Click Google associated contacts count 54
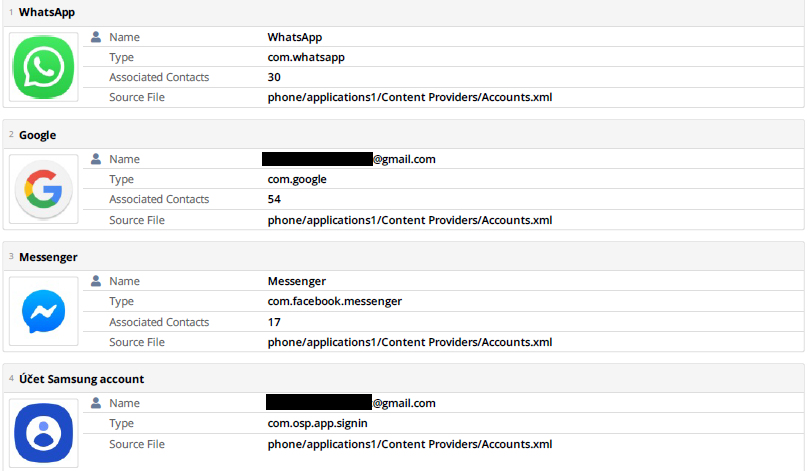Image resolution: width=805 pixels, height=471 pixels. tap(274, 199)
